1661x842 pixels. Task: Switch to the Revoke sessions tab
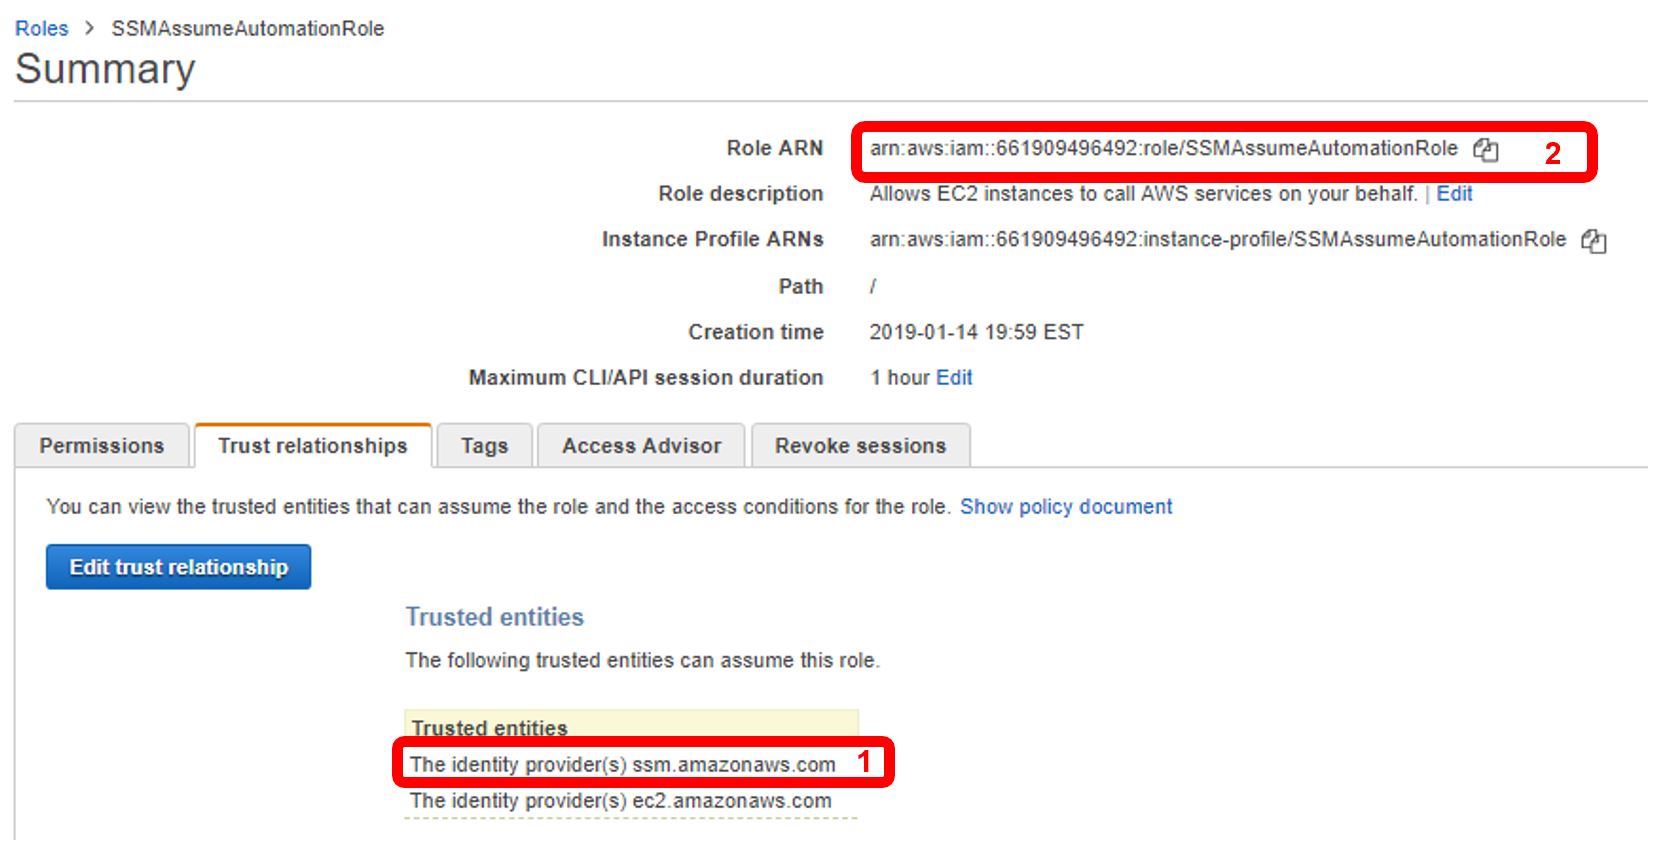(x=860, y=446)
